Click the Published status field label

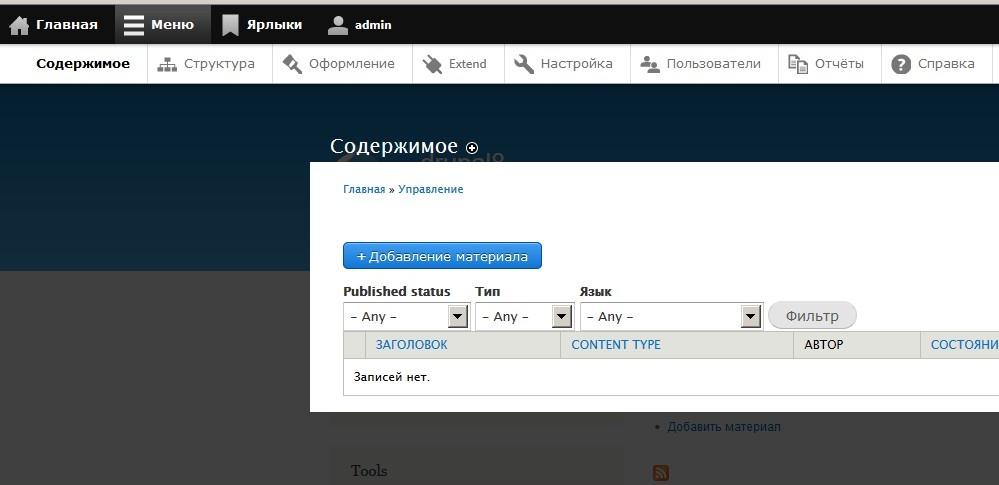click(x=397, y=291)
